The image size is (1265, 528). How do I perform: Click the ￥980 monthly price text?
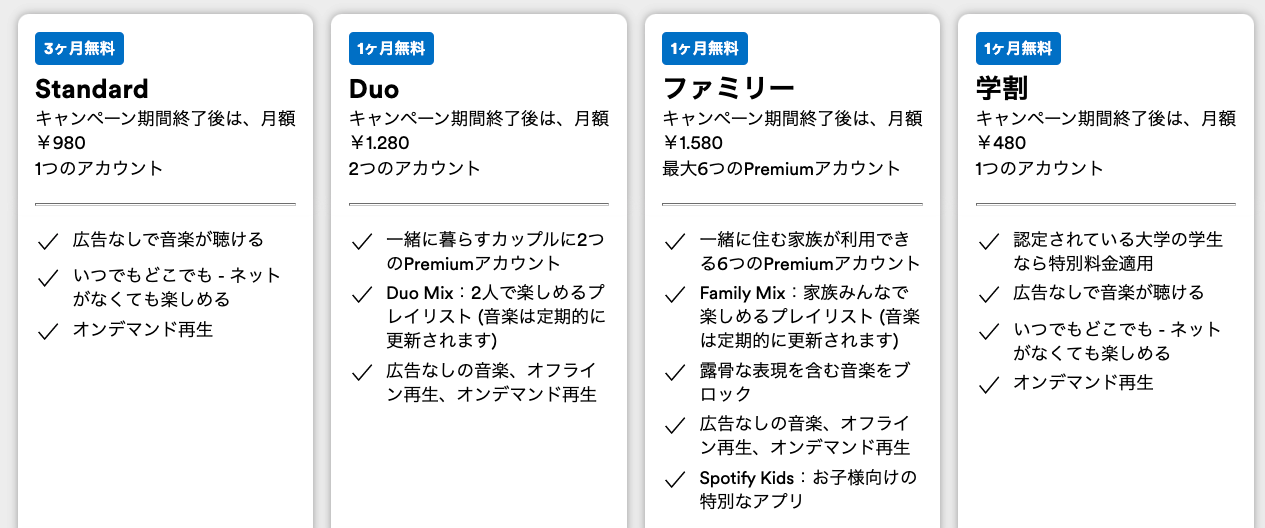[60, 143]
